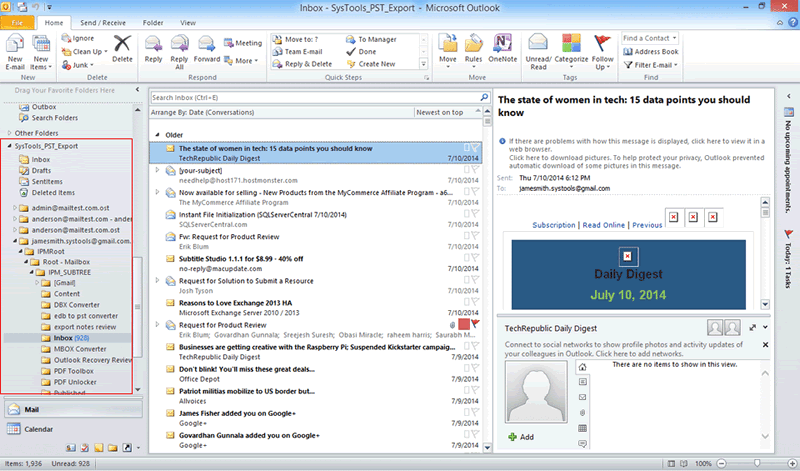Forward the selected email
The image size is (800, 471).
click(207, 49)
